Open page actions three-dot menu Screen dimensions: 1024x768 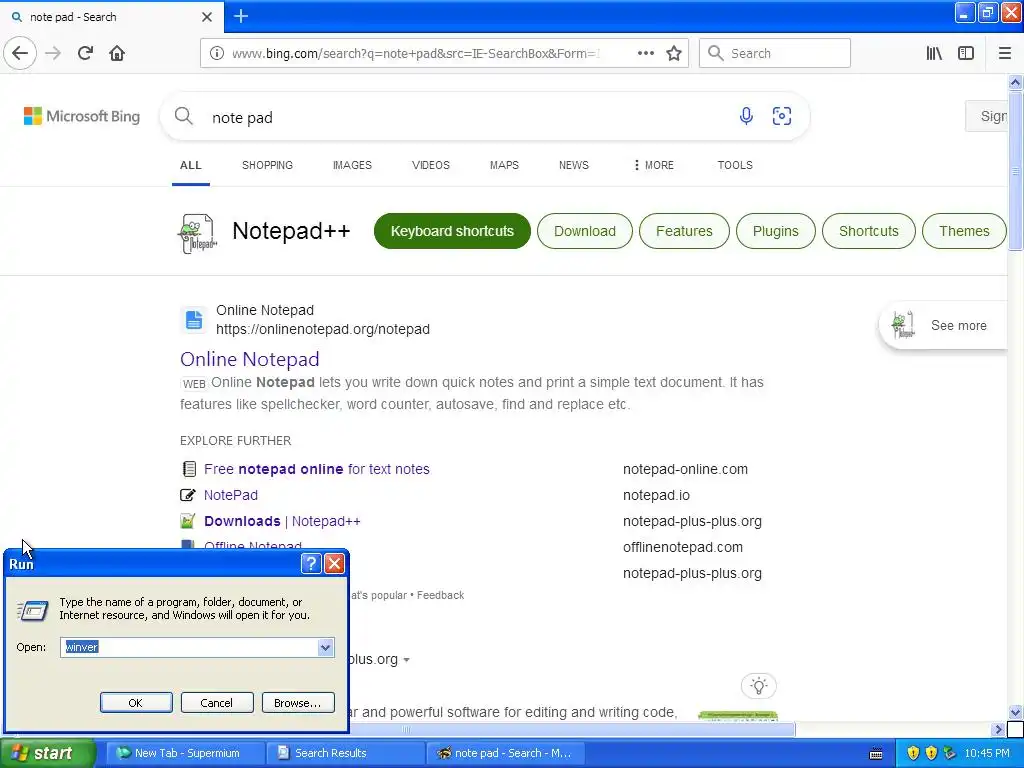645,53
